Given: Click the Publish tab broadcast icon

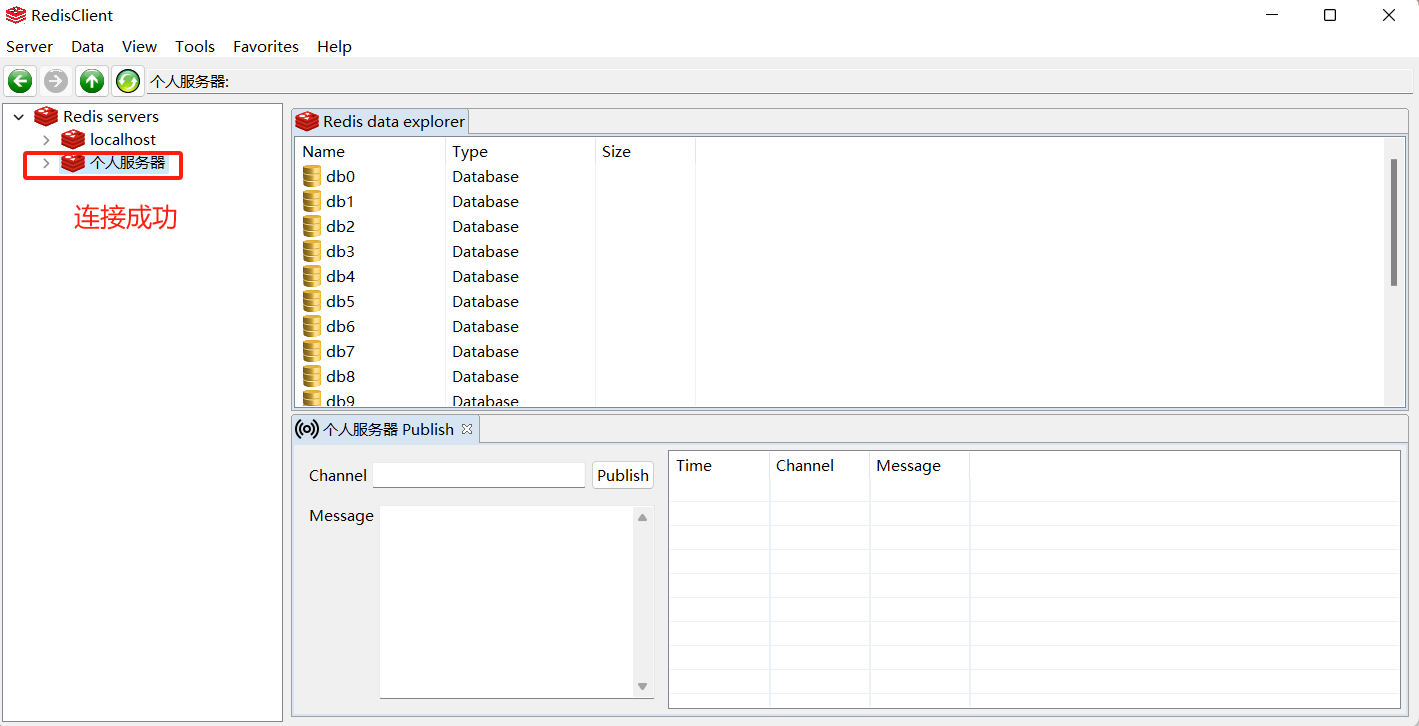Looking at the screenshot, I should click(x=307, y=430).
